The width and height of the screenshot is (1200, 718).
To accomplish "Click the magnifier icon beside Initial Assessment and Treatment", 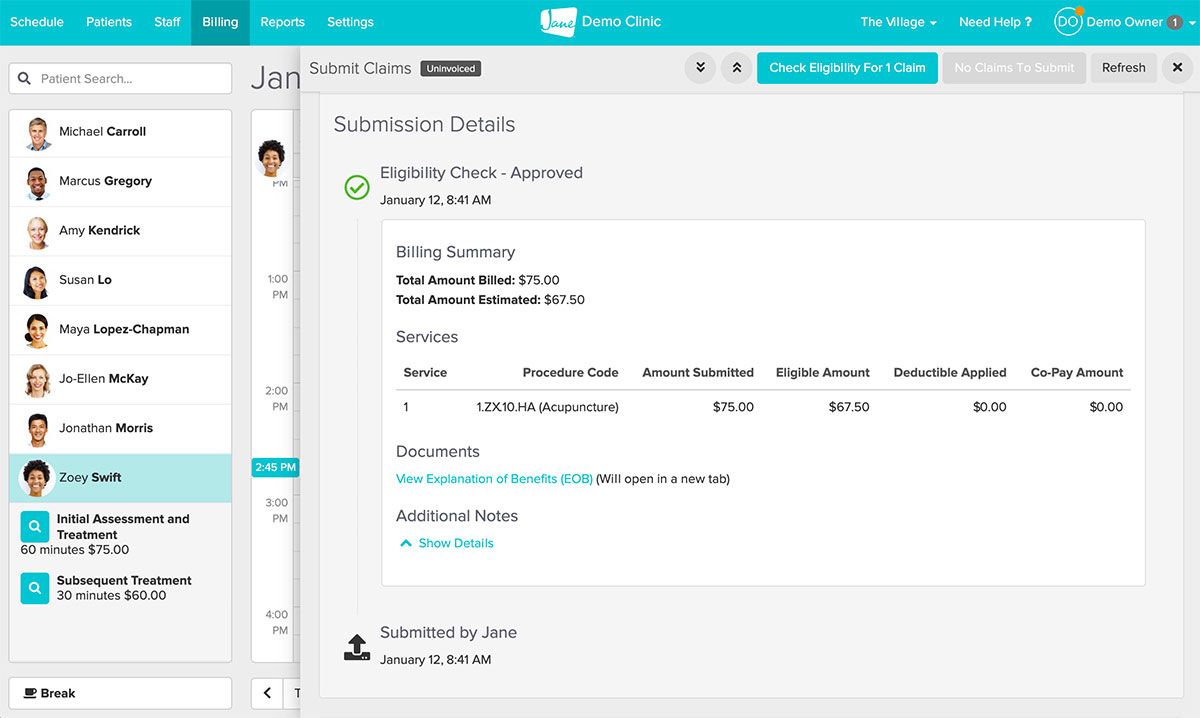I will (x=35, y=527).
